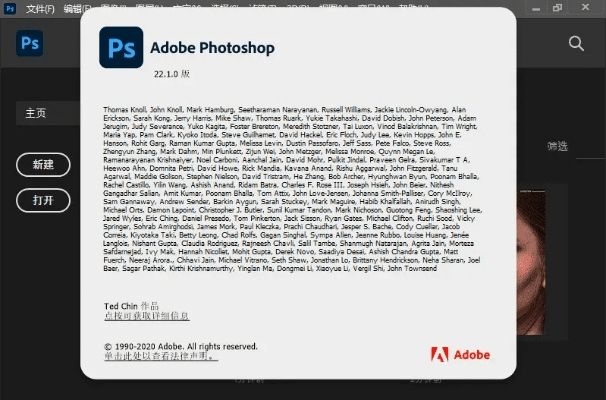Click the 筛选 filter label
This screenshot has height=400, width=606.
(557, 146)
